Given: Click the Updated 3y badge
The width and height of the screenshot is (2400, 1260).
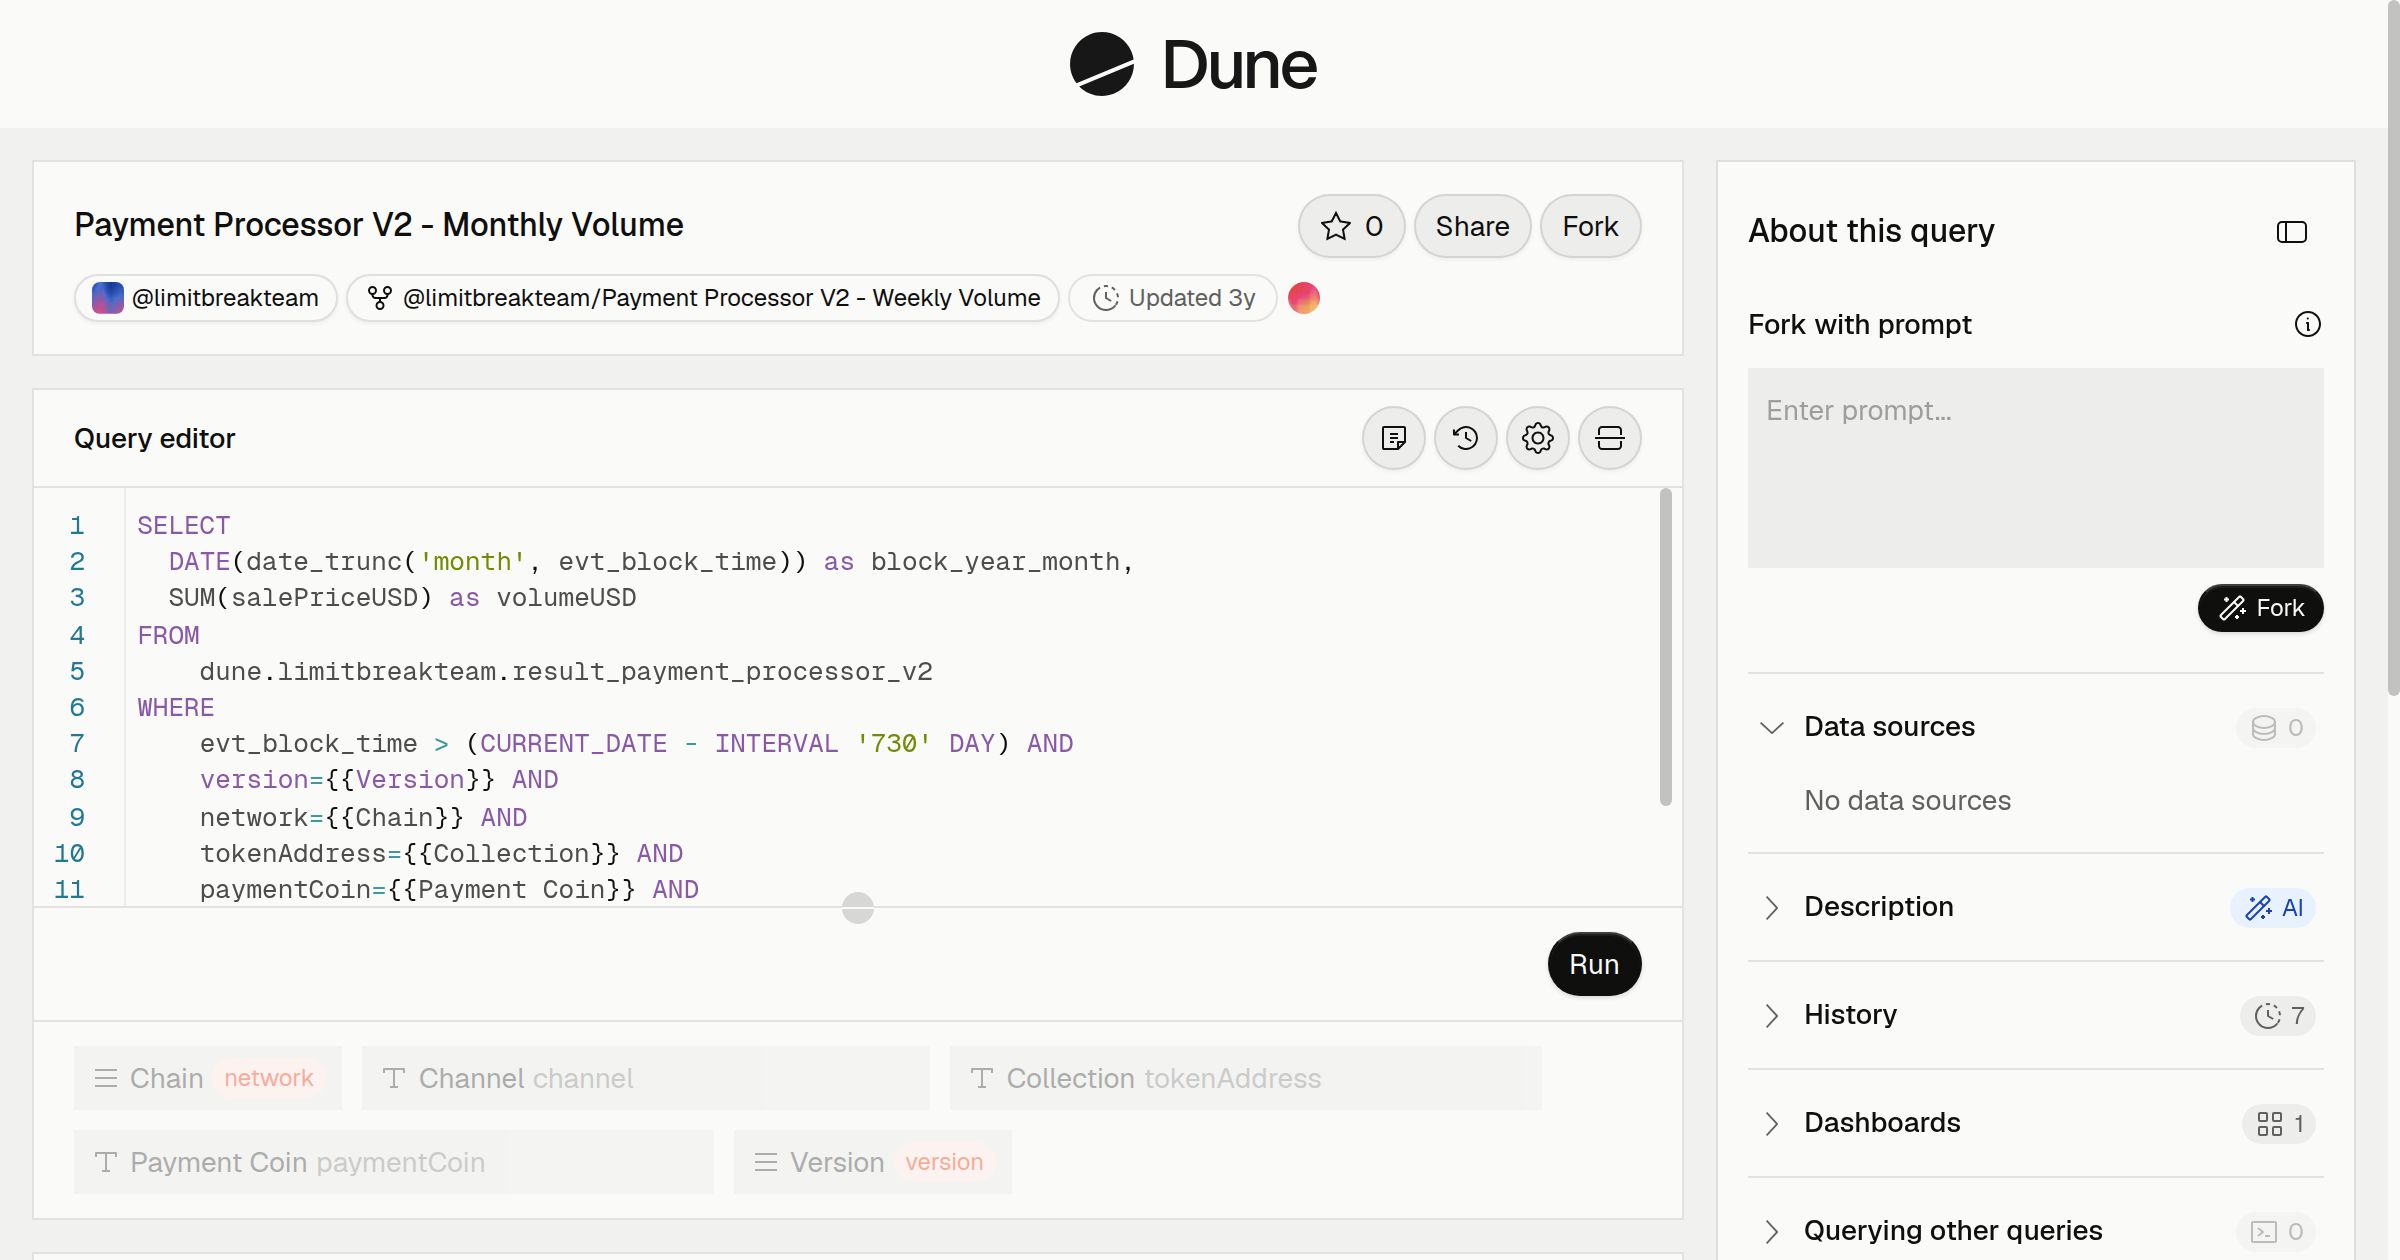Looking at the screenshot, I should [1172, 298].
